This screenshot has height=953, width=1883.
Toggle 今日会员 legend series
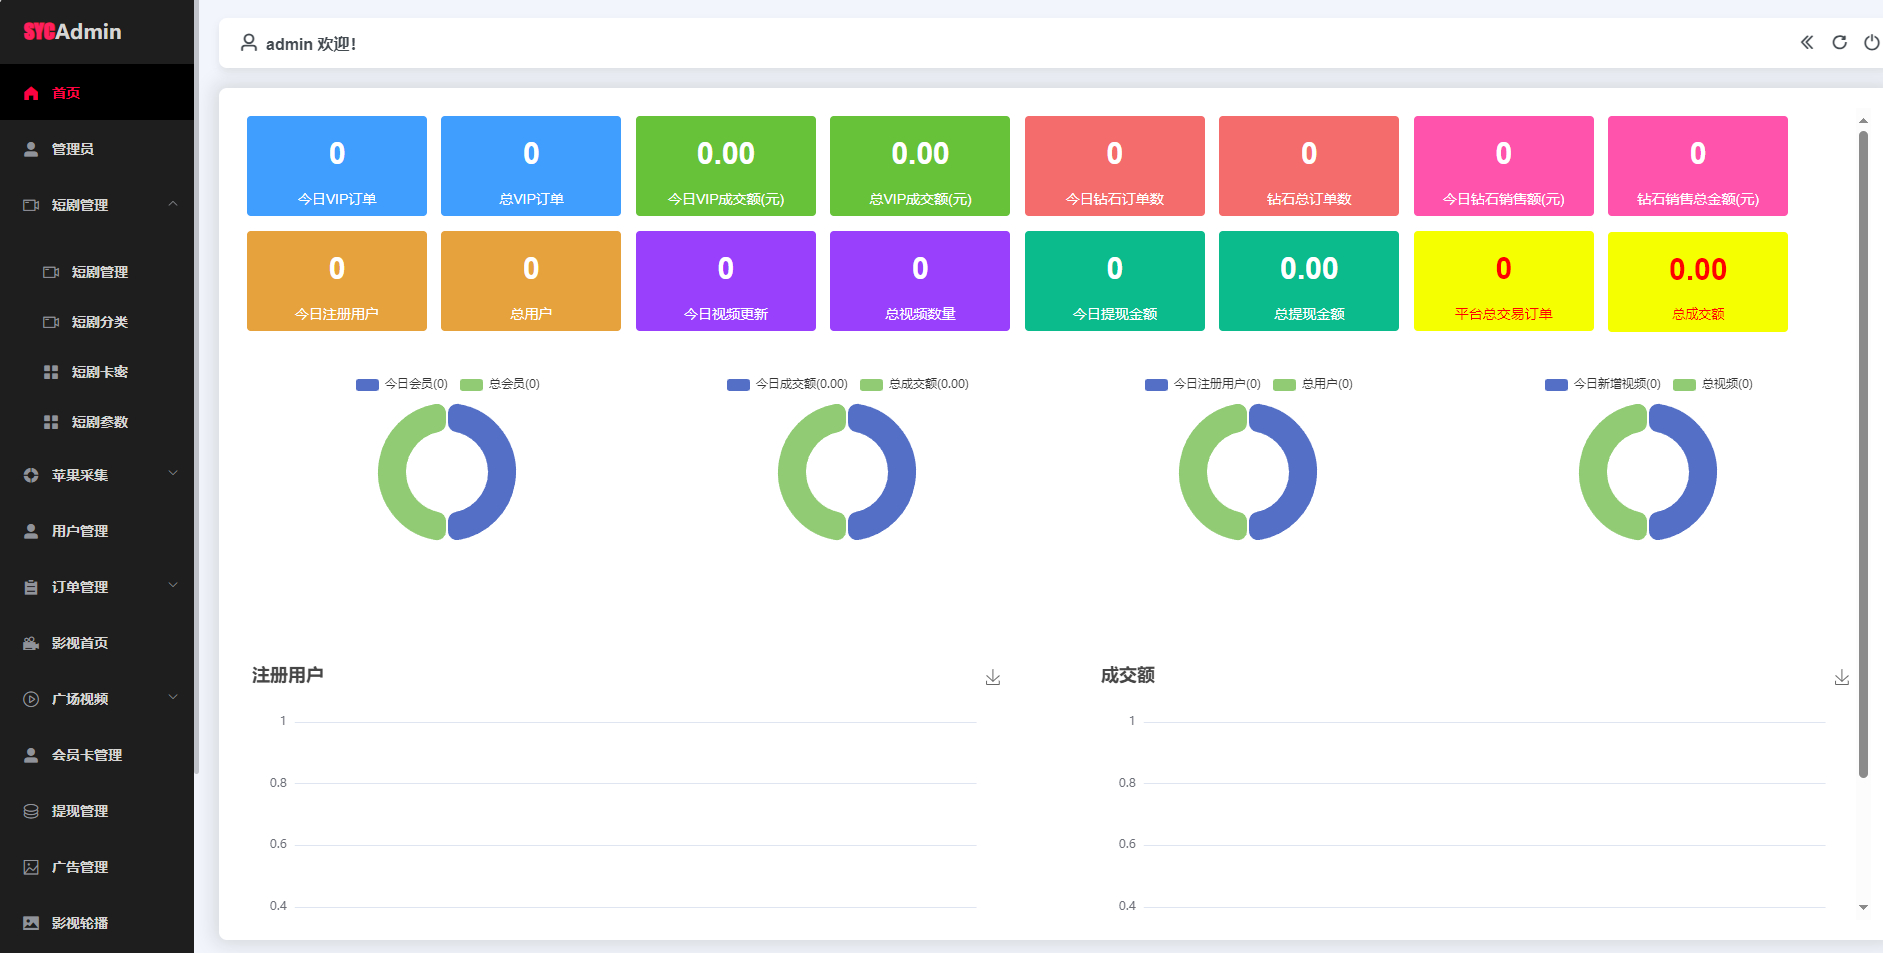pyautogui.click(x=402, y=384)
